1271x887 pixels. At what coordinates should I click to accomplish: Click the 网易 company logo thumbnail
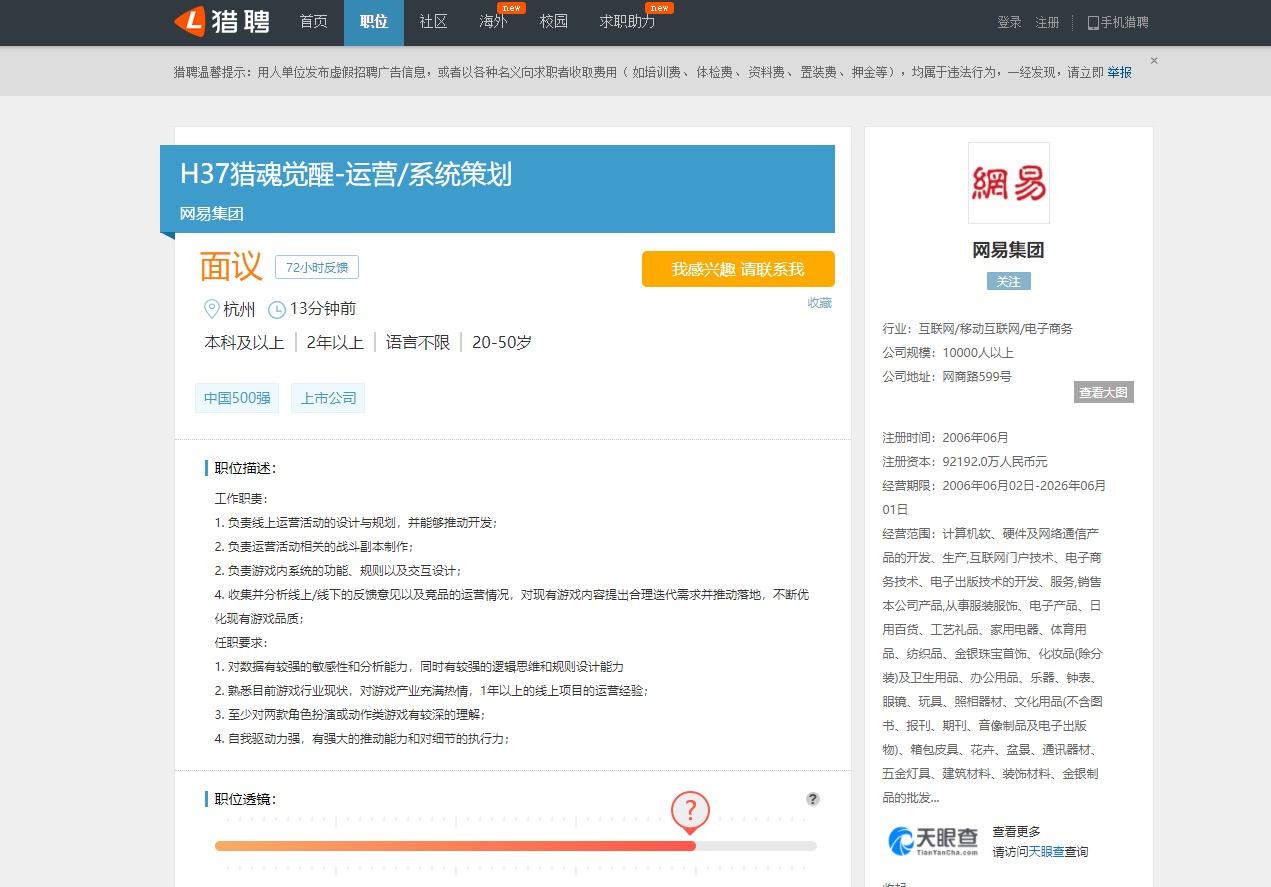(1008, 183)
